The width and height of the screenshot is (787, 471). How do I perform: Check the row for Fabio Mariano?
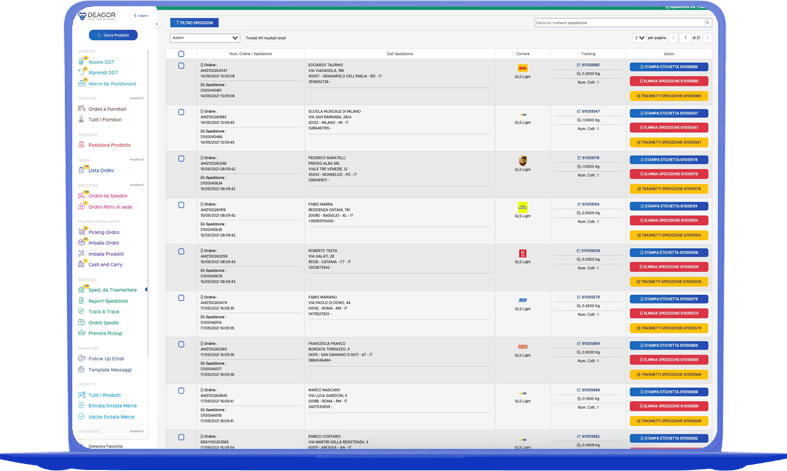(181, 298)
